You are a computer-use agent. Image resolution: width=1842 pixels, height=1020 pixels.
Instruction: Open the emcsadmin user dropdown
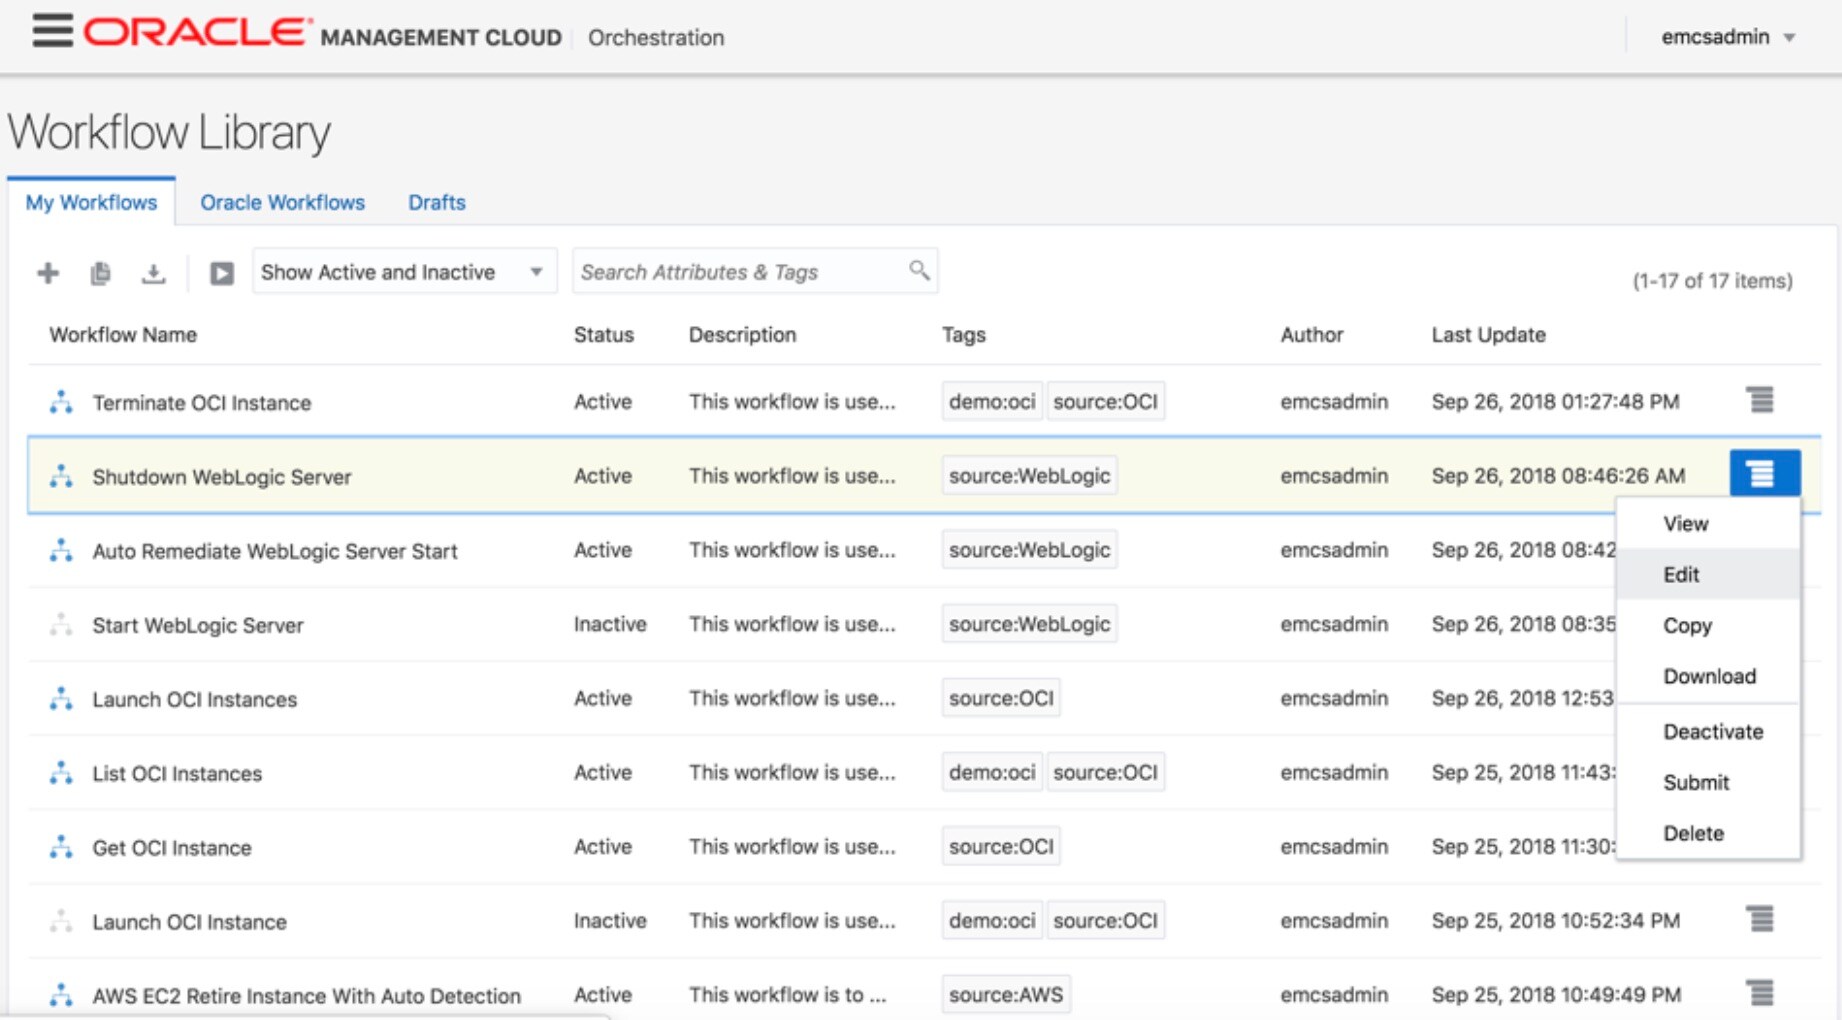(1728, 37)
